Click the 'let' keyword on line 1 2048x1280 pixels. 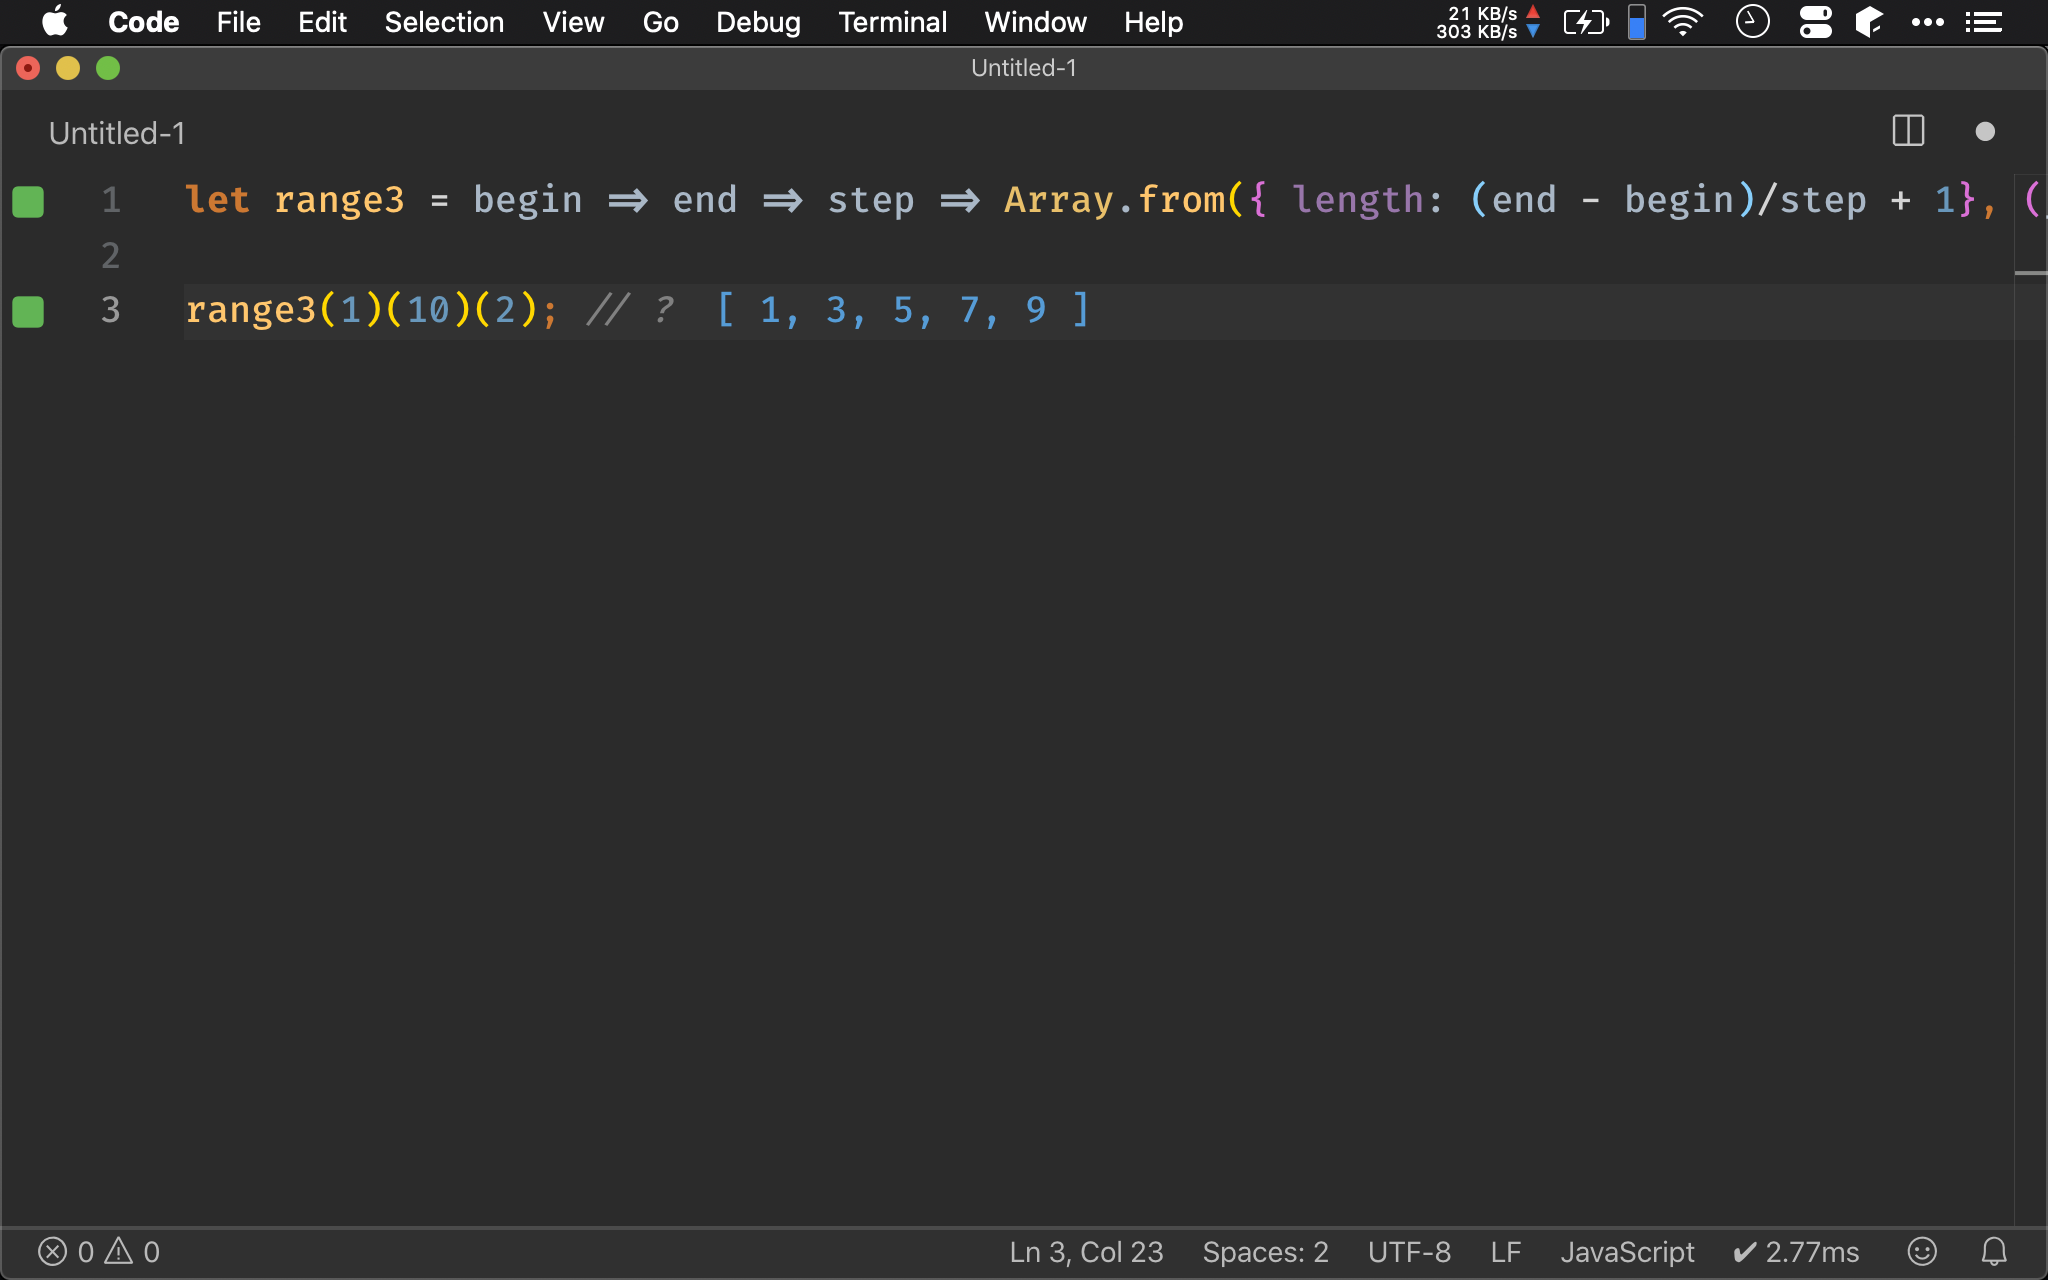pos(217,200)
